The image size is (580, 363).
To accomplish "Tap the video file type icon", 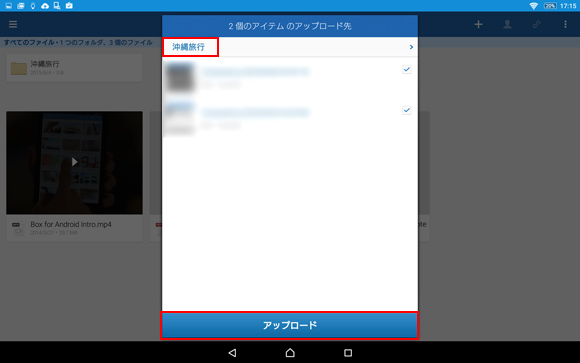I will tap(17, 229).
